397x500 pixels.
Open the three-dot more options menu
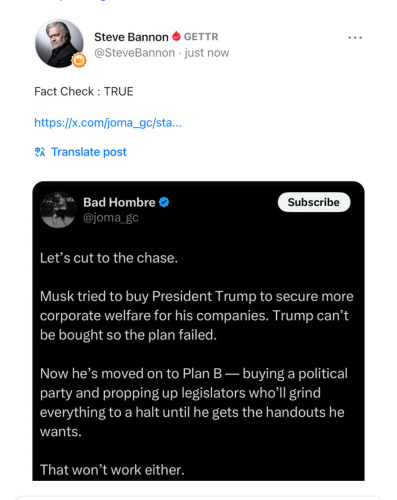click(x=355, y=37)
